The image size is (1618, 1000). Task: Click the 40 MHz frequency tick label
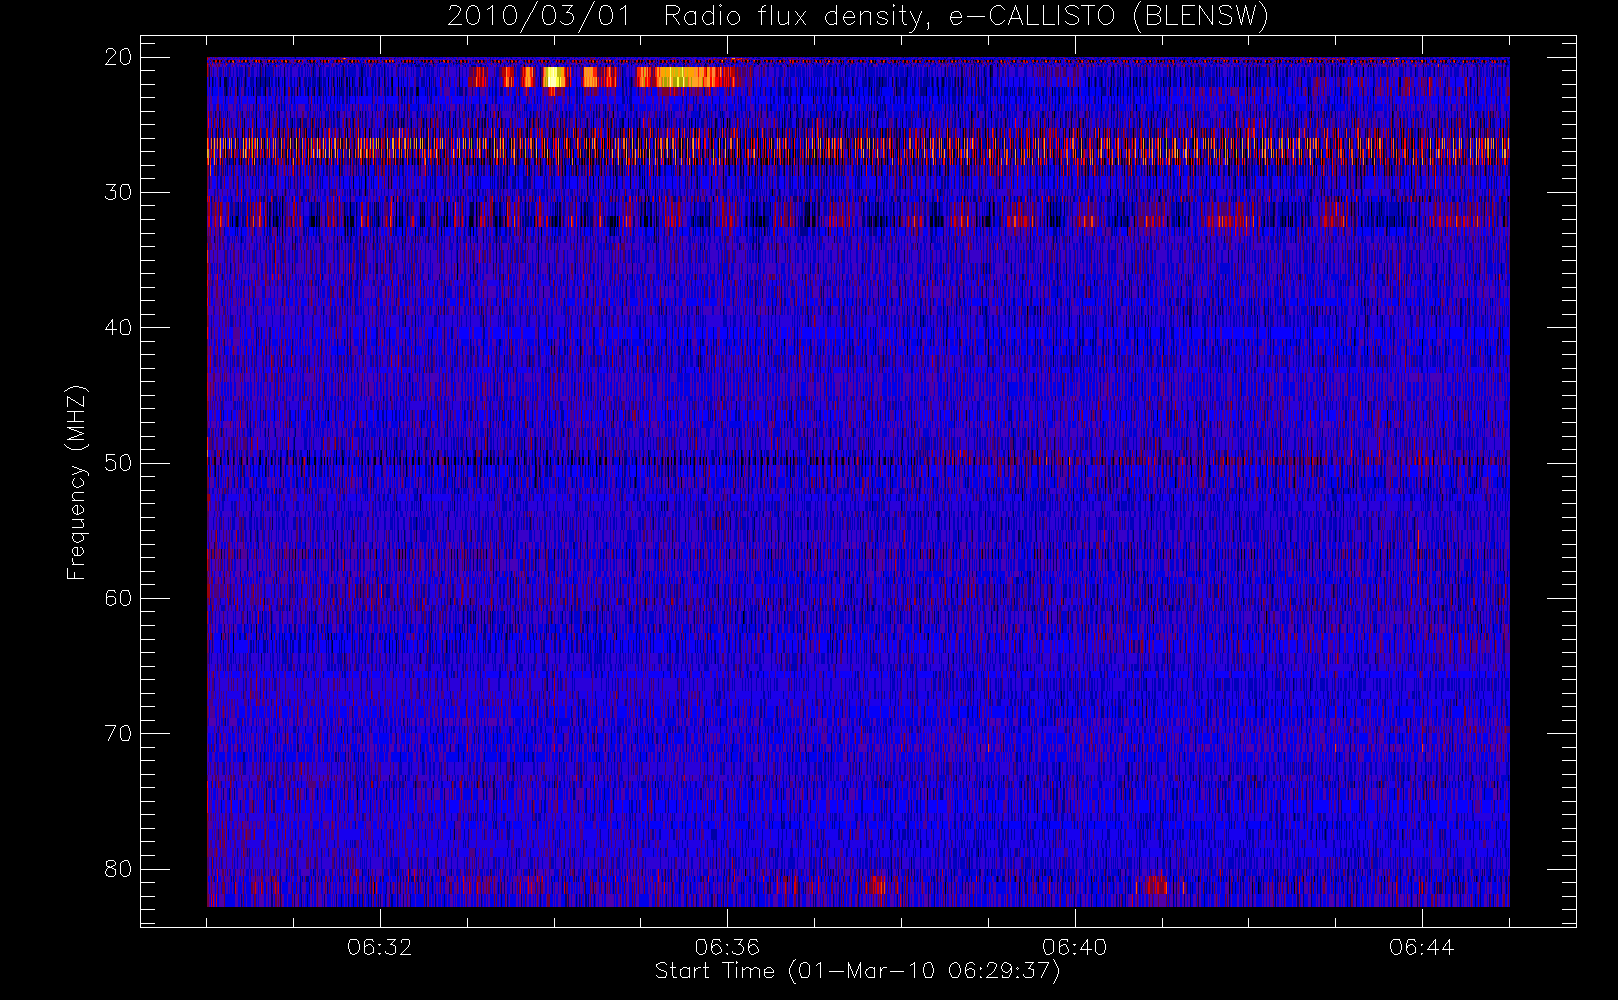tap(118, 327)
